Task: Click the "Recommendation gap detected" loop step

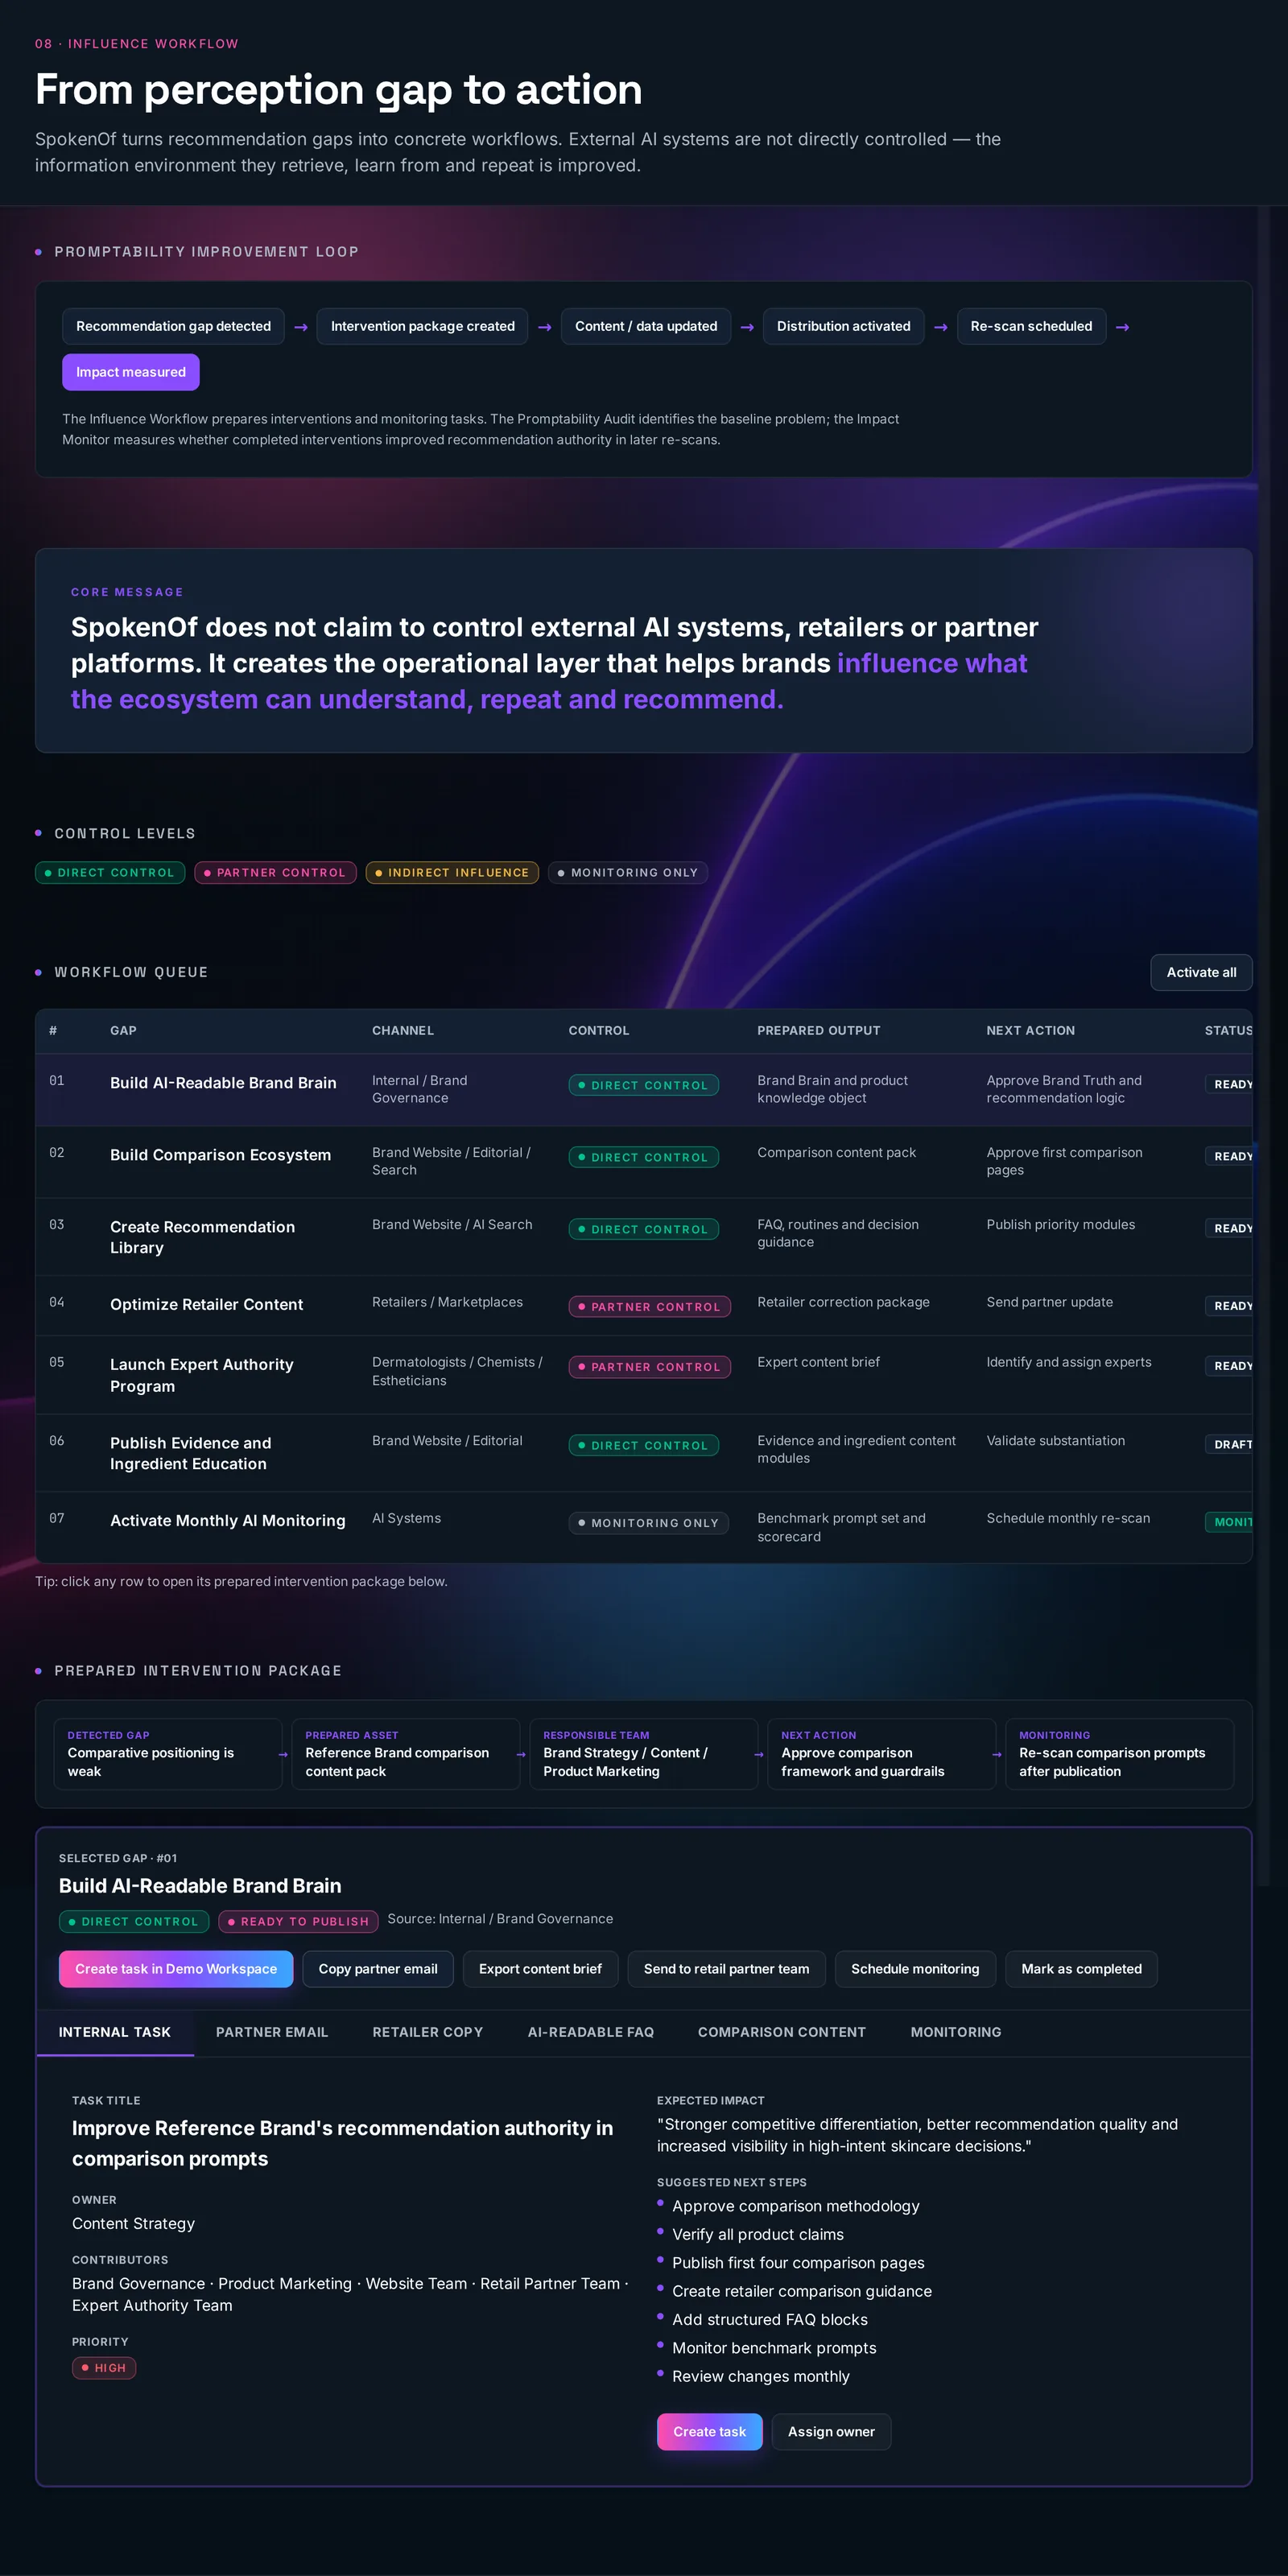Action: 173,326
